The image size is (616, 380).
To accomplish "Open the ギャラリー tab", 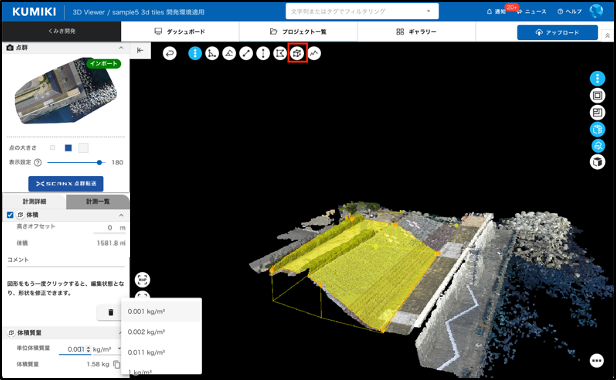I will (x=416, y=32).
